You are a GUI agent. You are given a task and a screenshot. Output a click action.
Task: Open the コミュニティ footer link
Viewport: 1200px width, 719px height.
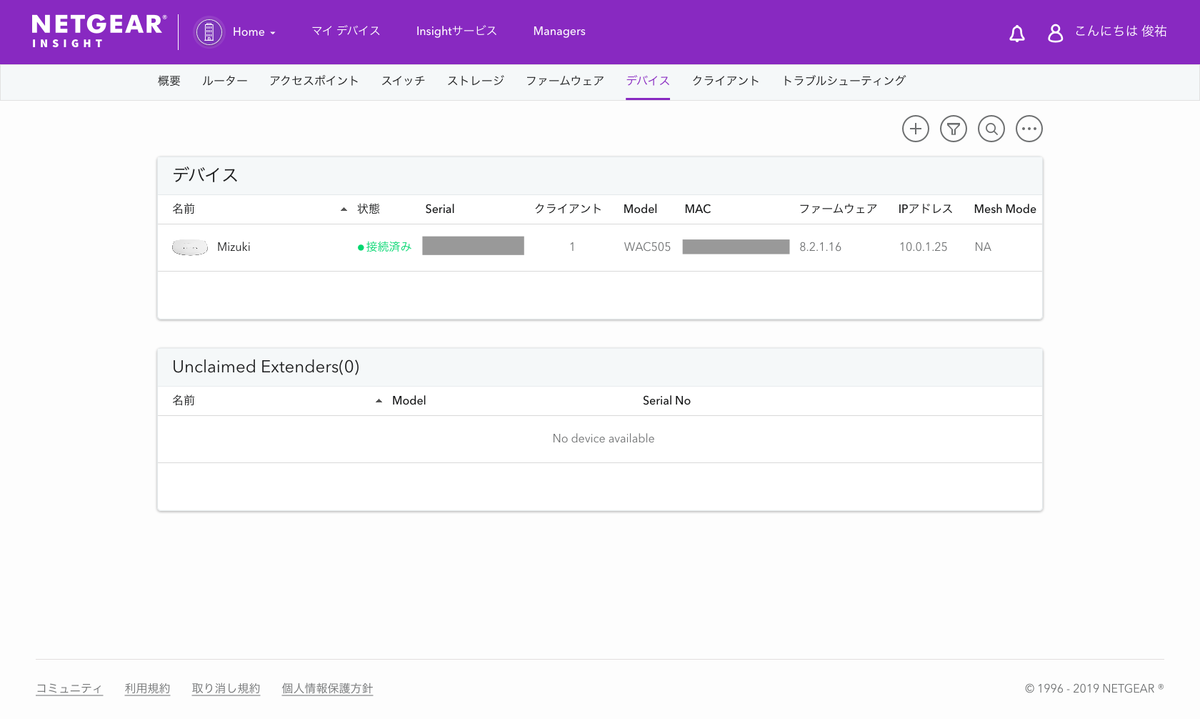[x=69, y=689]
